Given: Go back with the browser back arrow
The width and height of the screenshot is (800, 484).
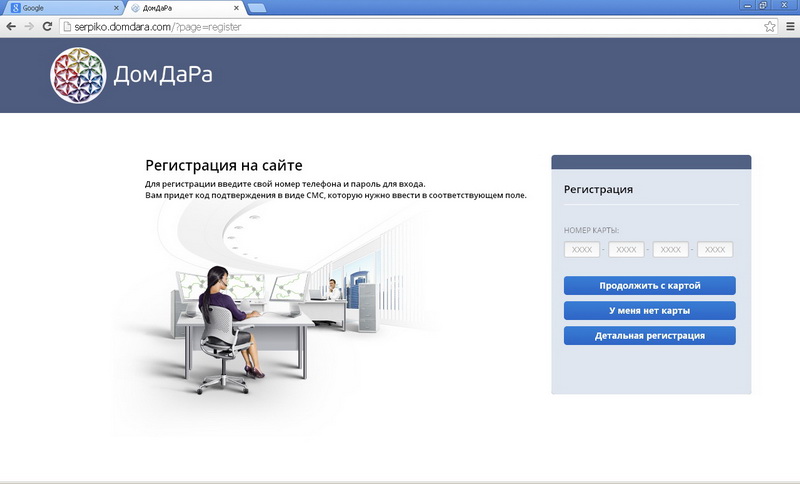Looking at the screenshot, I should click(11, 27).
